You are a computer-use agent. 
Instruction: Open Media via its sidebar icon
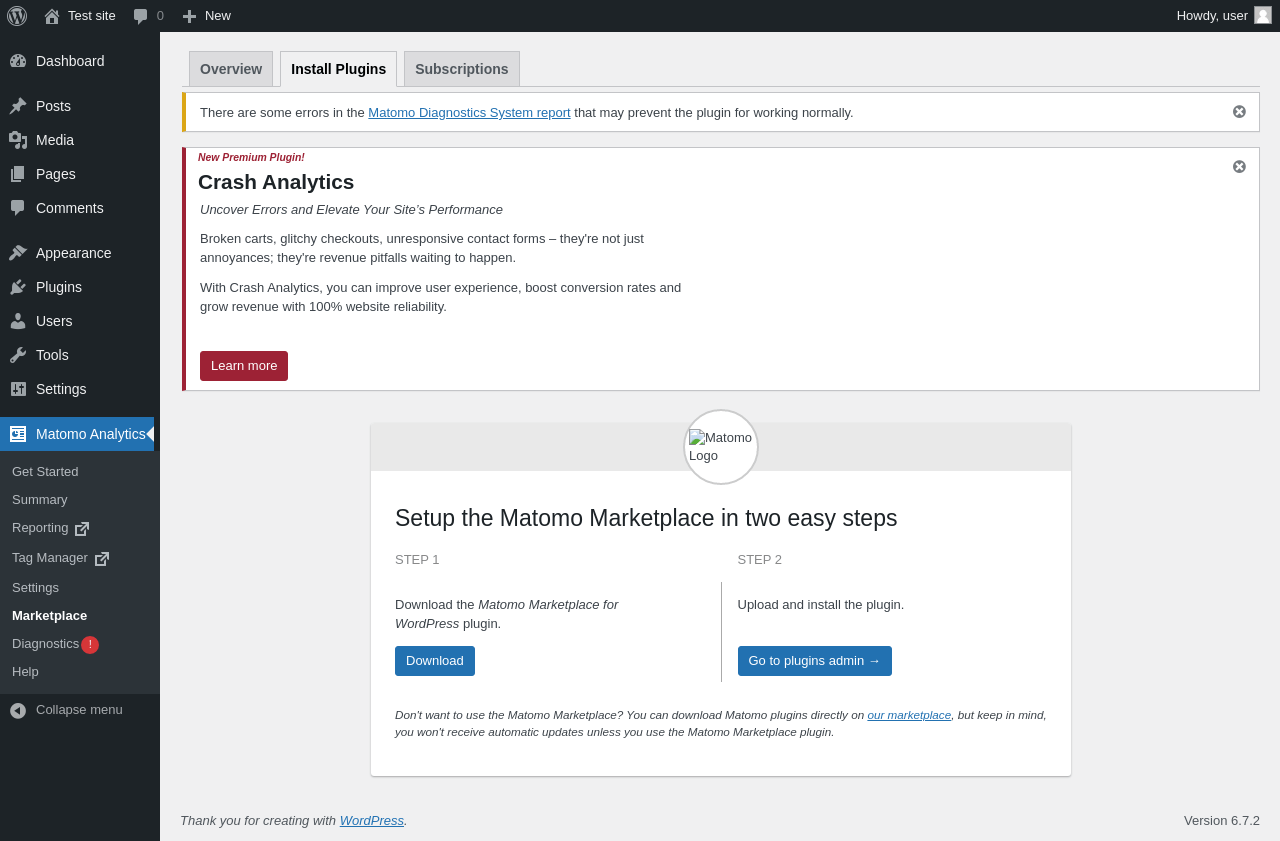(x=18, y=140)
